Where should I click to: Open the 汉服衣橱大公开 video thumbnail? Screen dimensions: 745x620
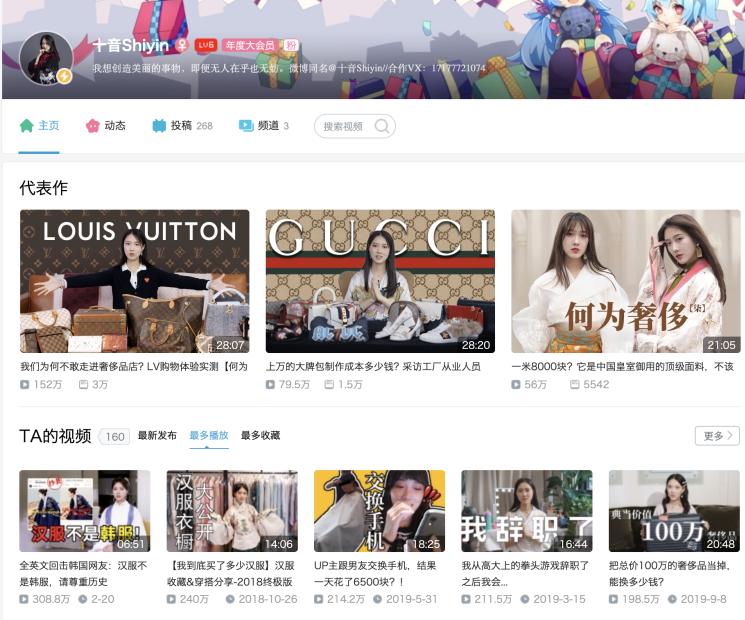pyautogui.click(x=232, y=511)
